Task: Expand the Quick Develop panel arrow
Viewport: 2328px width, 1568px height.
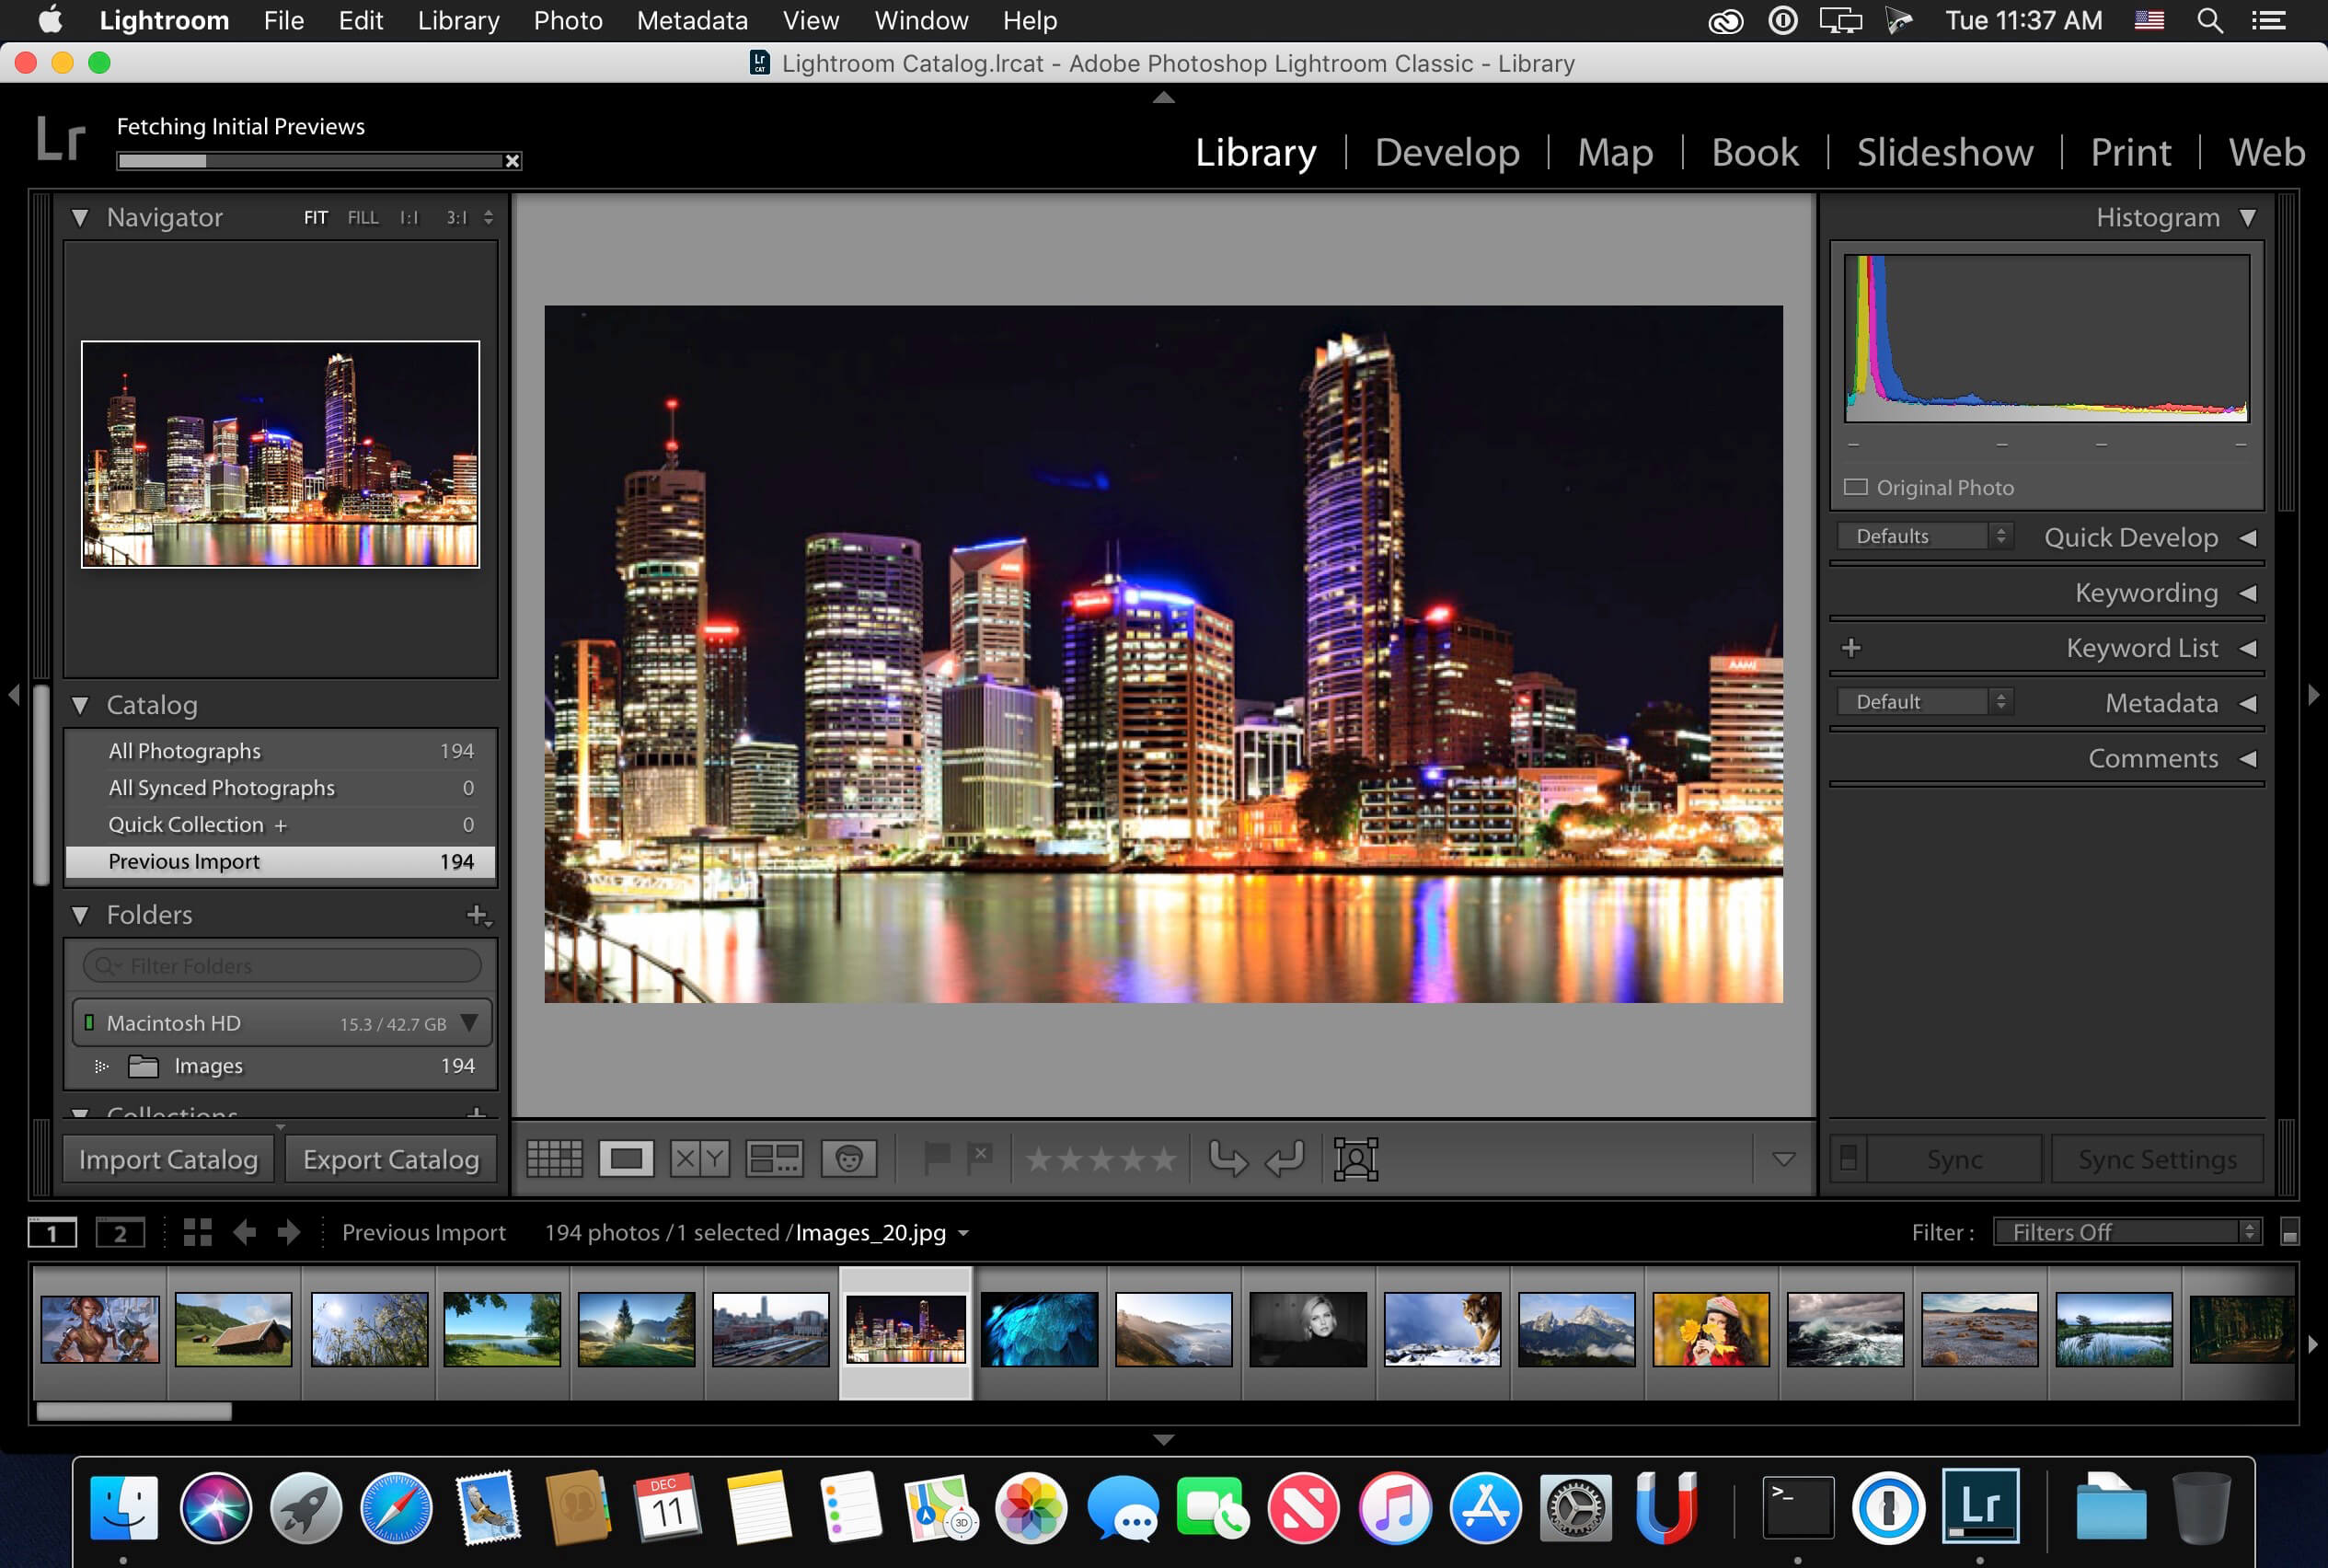Action: 2248,537
